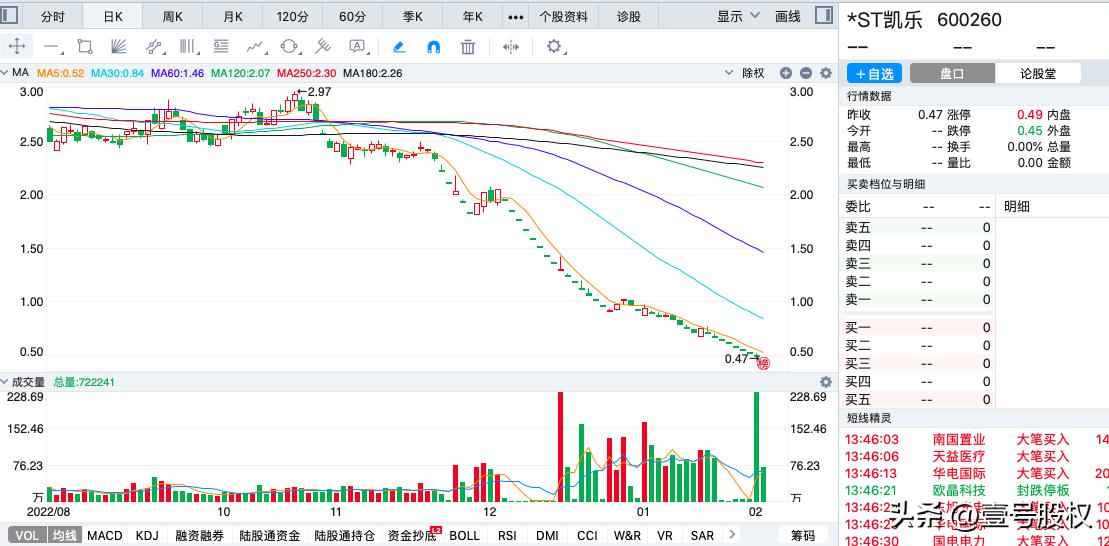
Task: Select the crosshair move tool
Action: pos(17,47)
